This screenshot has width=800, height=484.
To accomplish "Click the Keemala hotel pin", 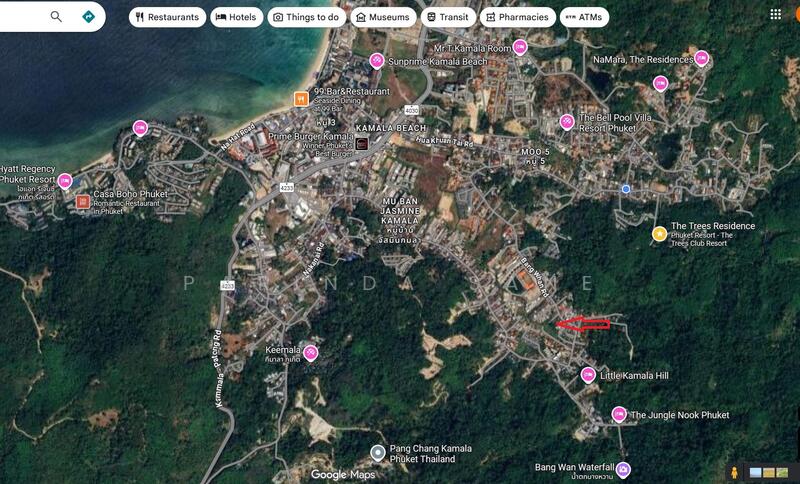I will pos(311,353).
